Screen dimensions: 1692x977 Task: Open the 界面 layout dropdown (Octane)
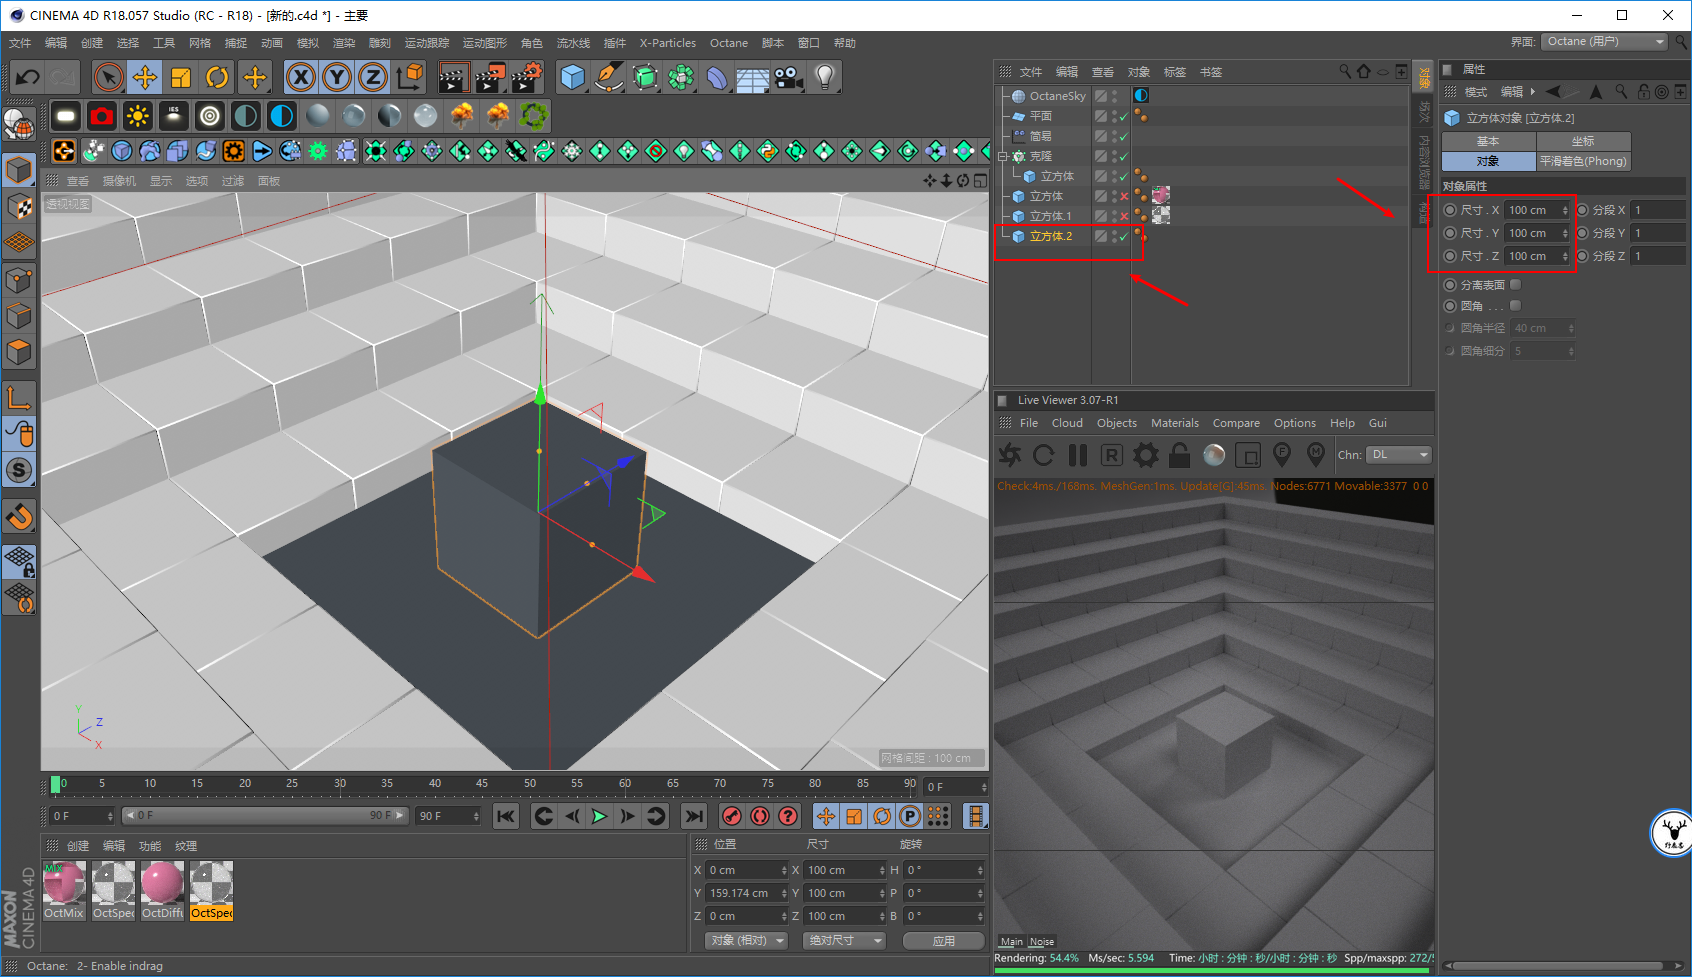point(1604,42)
